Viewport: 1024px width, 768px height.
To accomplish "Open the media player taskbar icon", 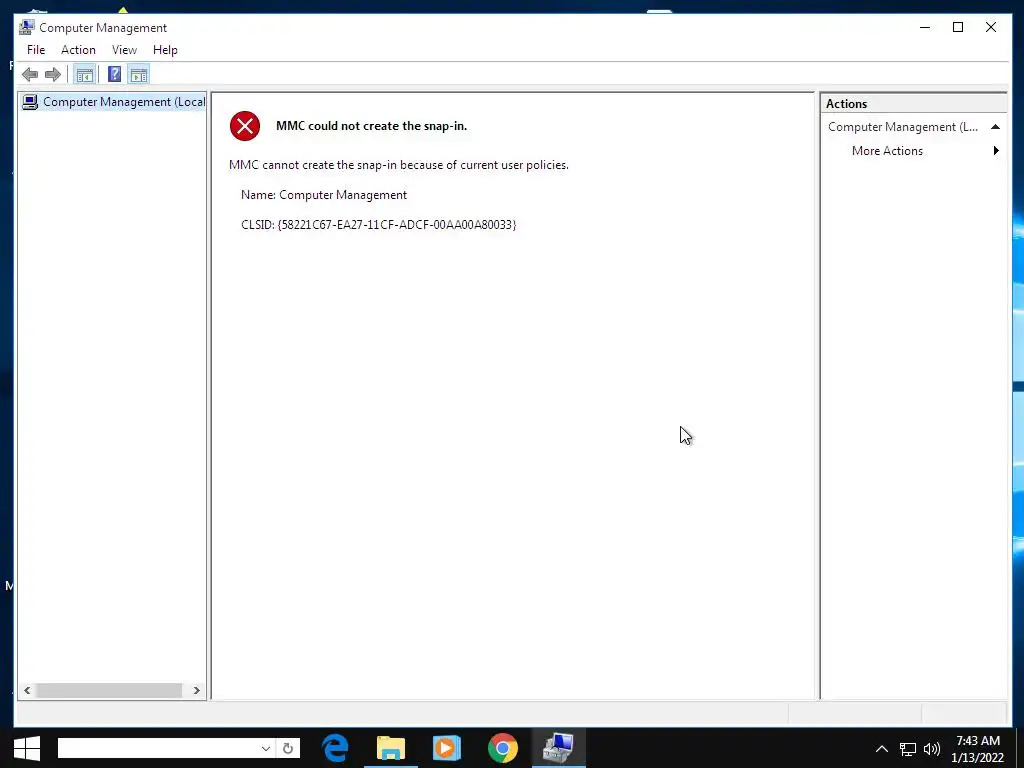I will click(447, 748).
